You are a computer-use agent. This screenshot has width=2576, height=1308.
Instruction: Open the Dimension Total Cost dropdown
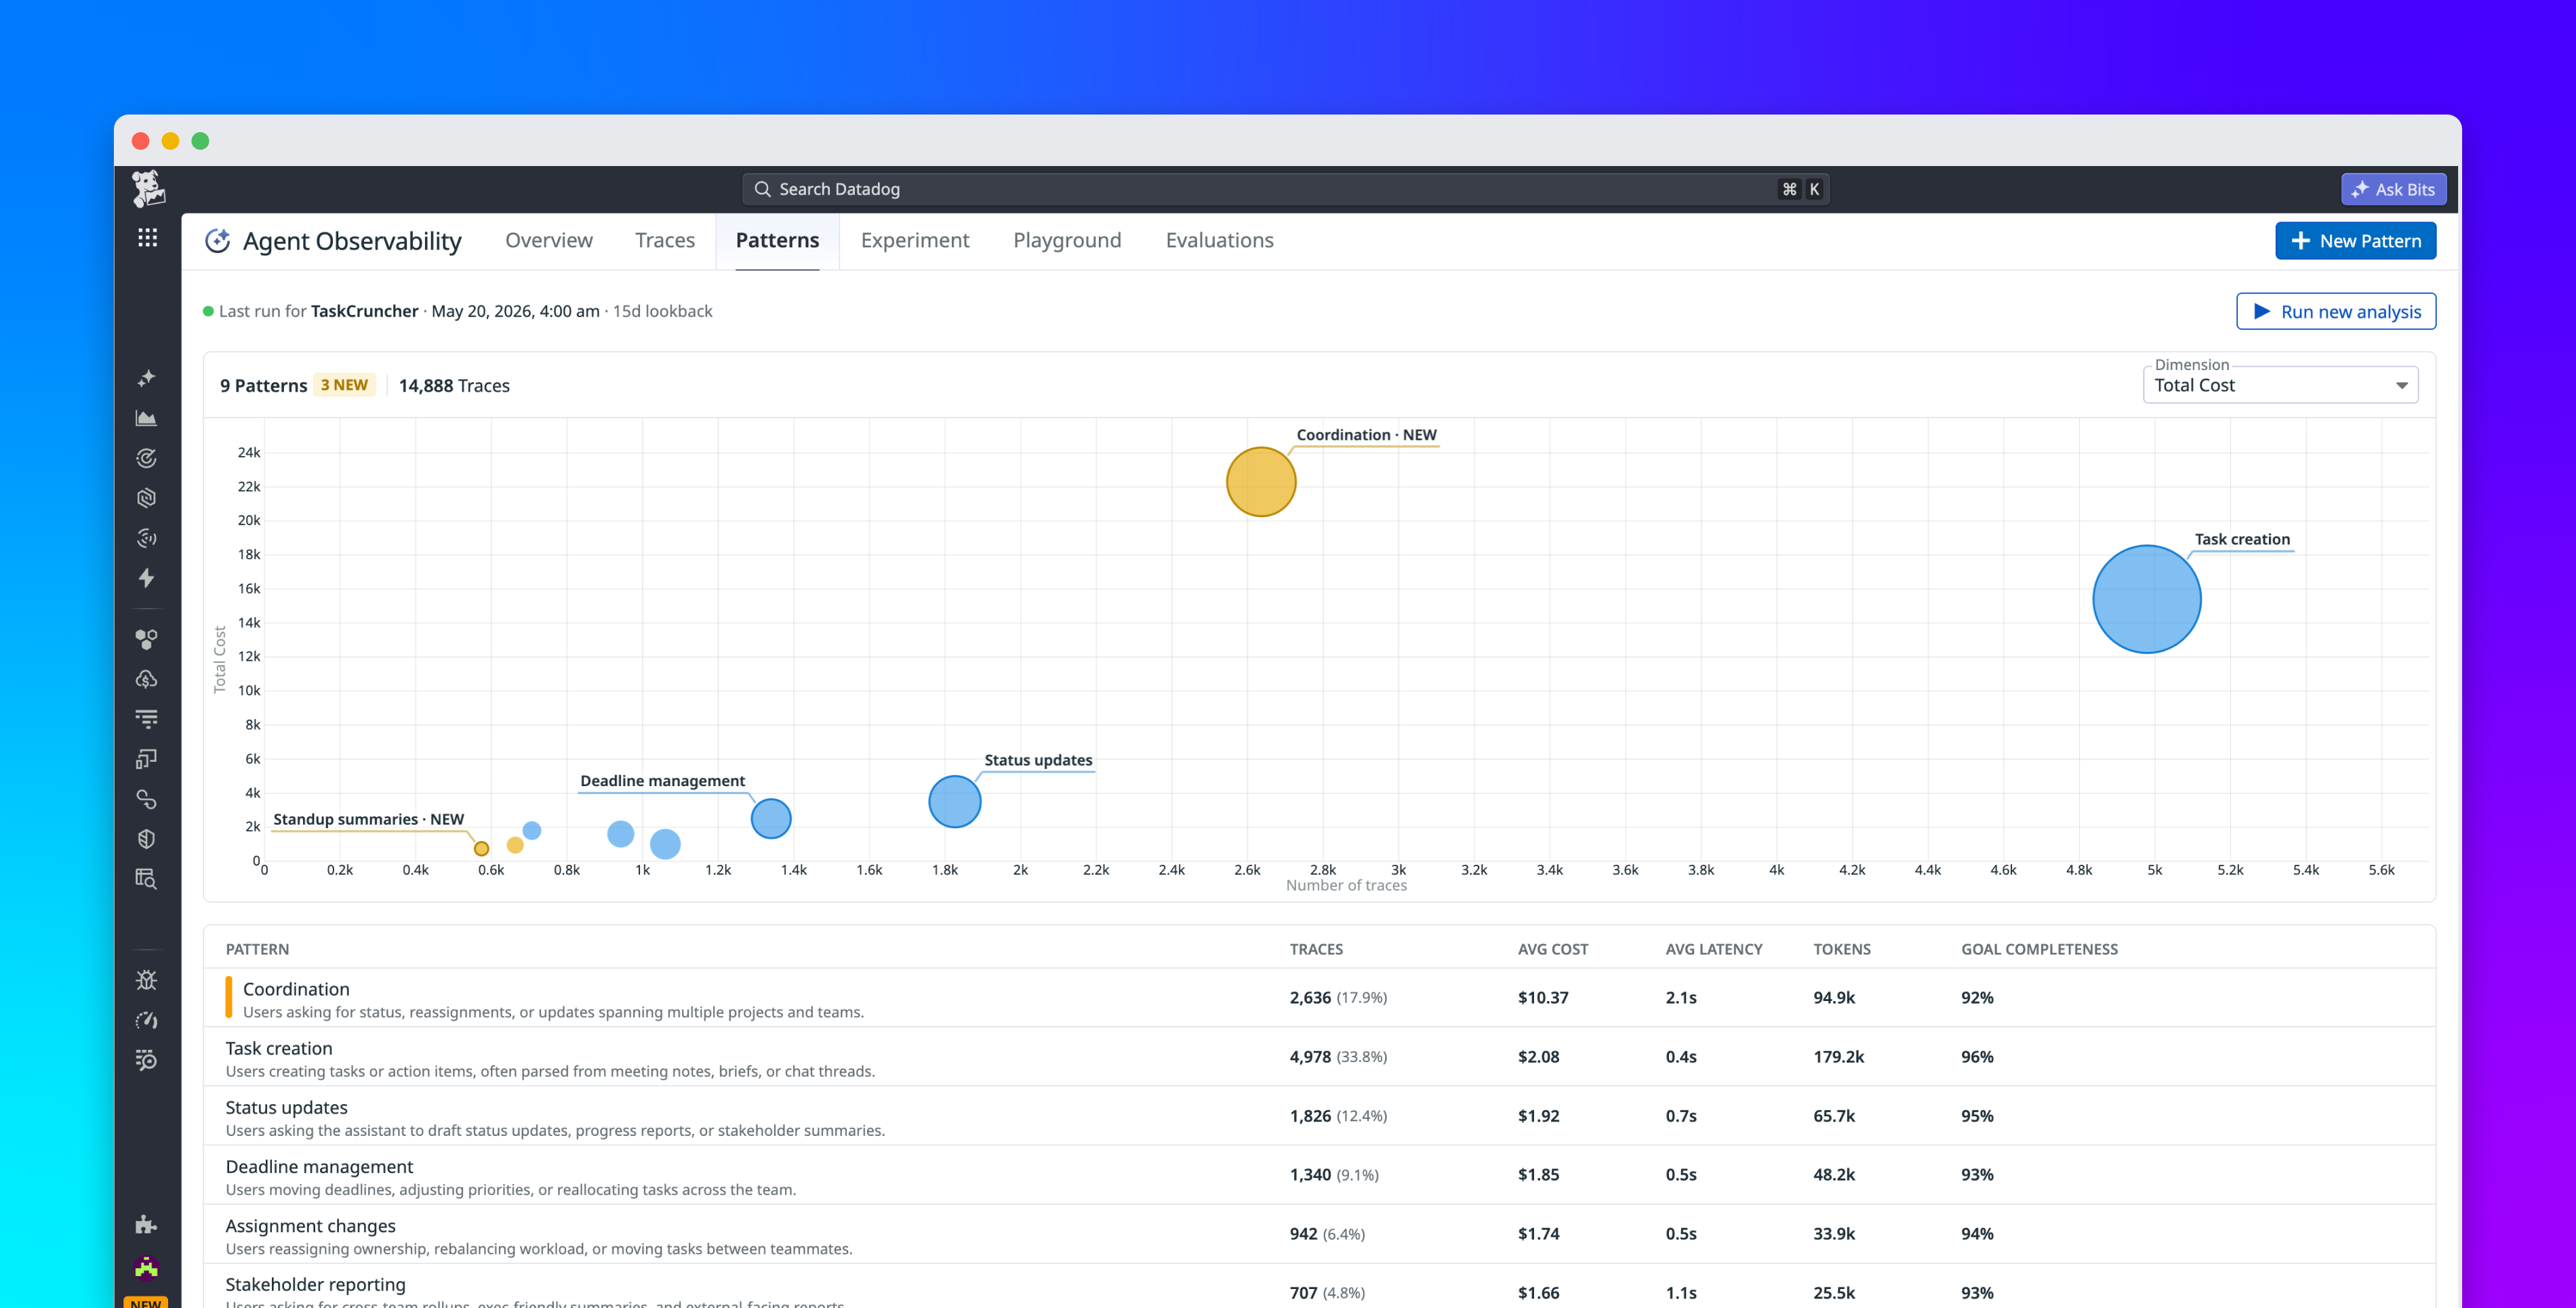(x=2280, y=385)
